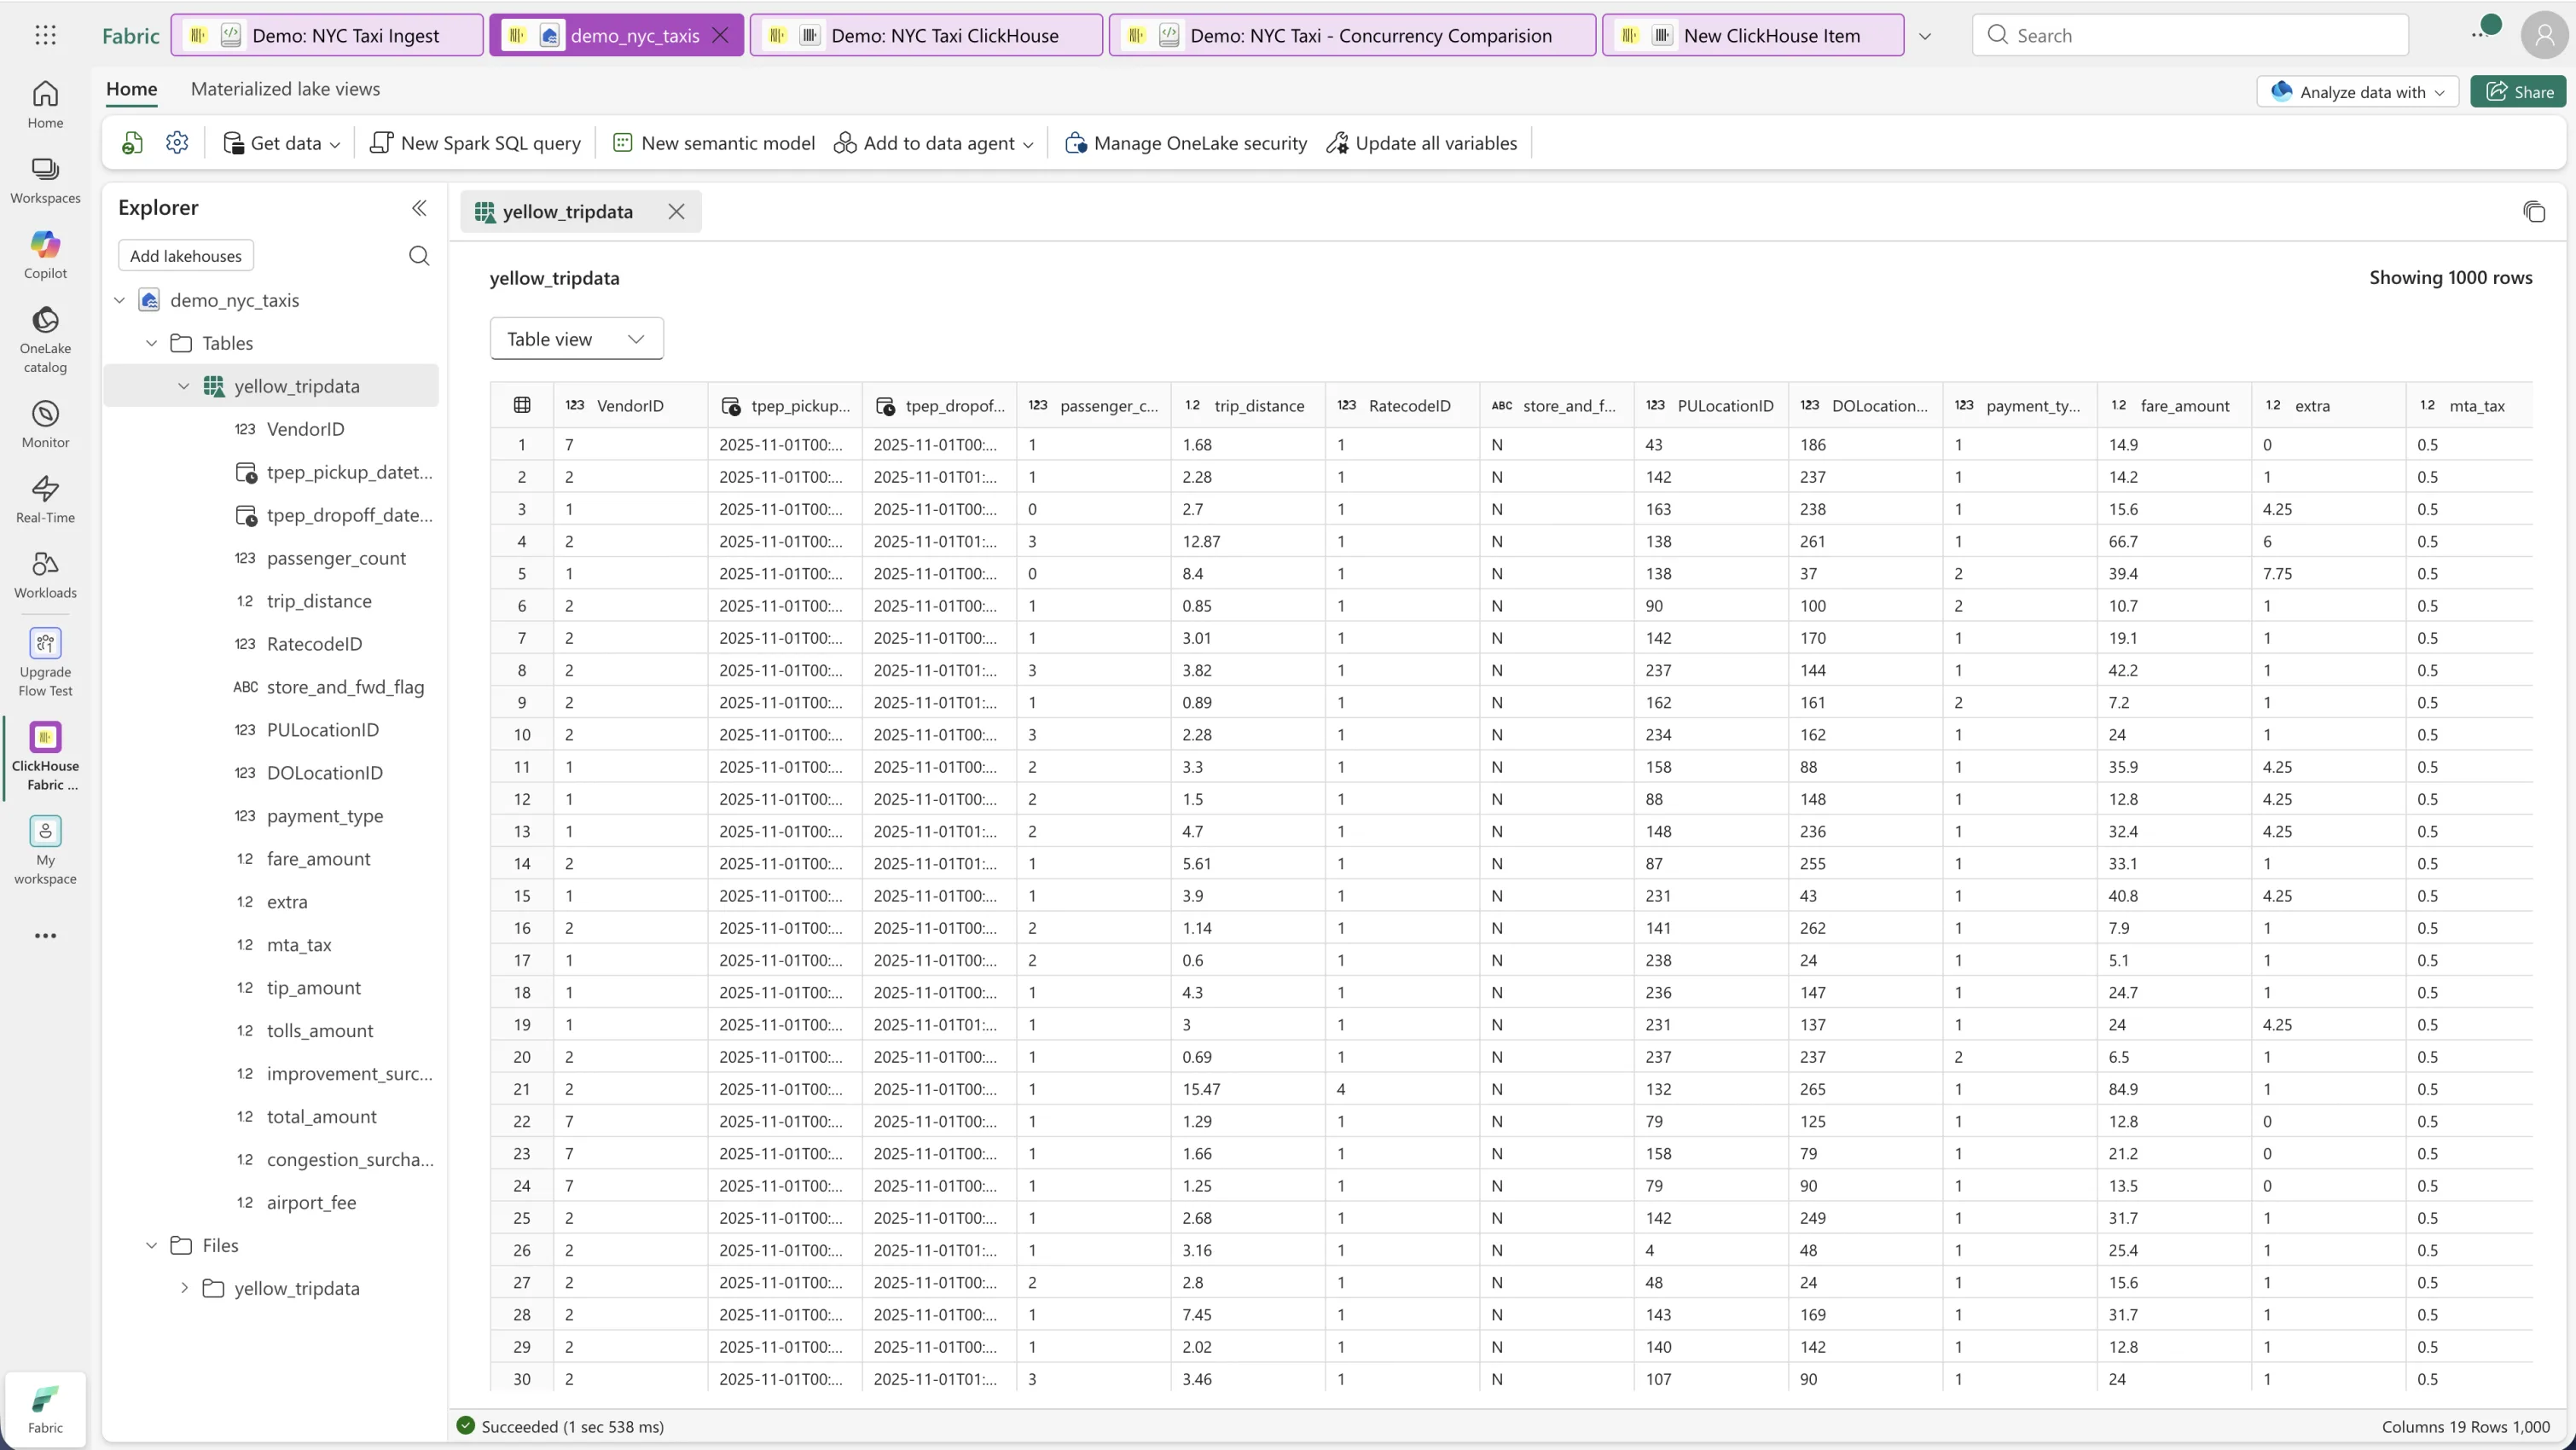Collapse the yellow_tripdata table node

tap(184, 386)
